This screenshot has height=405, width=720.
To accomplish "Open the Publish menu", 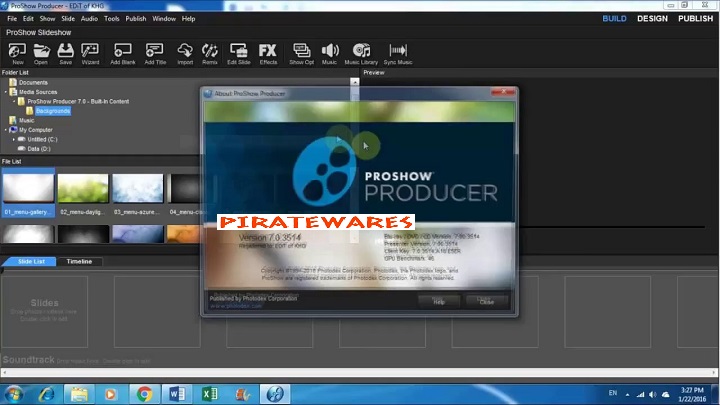I will [x=135, y=19].
